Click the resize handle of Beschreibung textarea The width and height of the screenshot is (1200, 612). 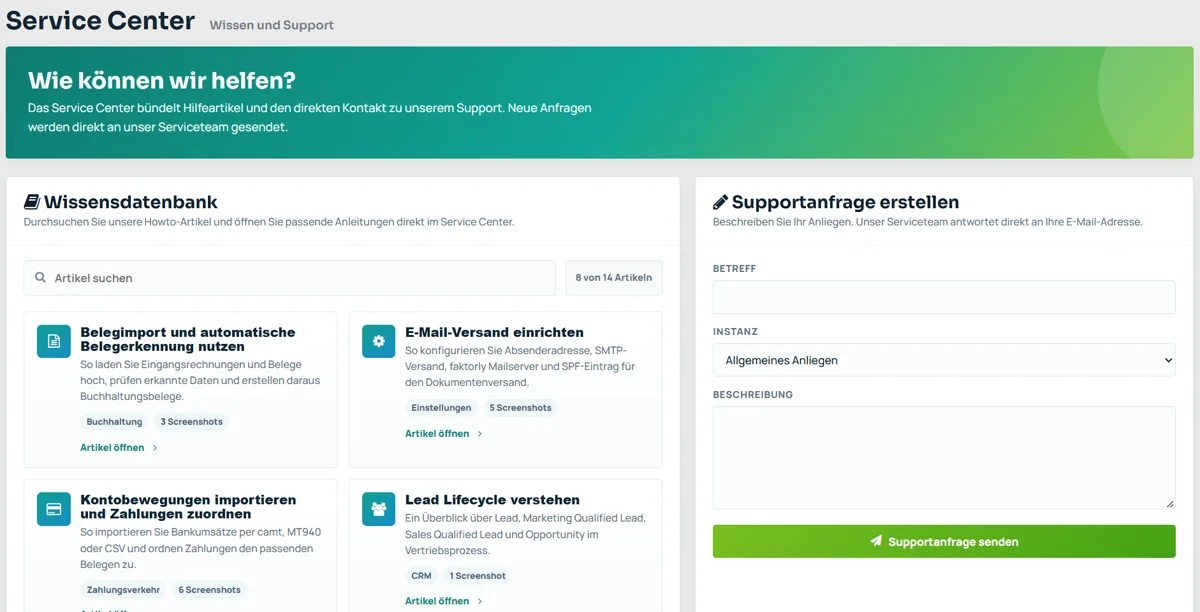(1170, 504)
